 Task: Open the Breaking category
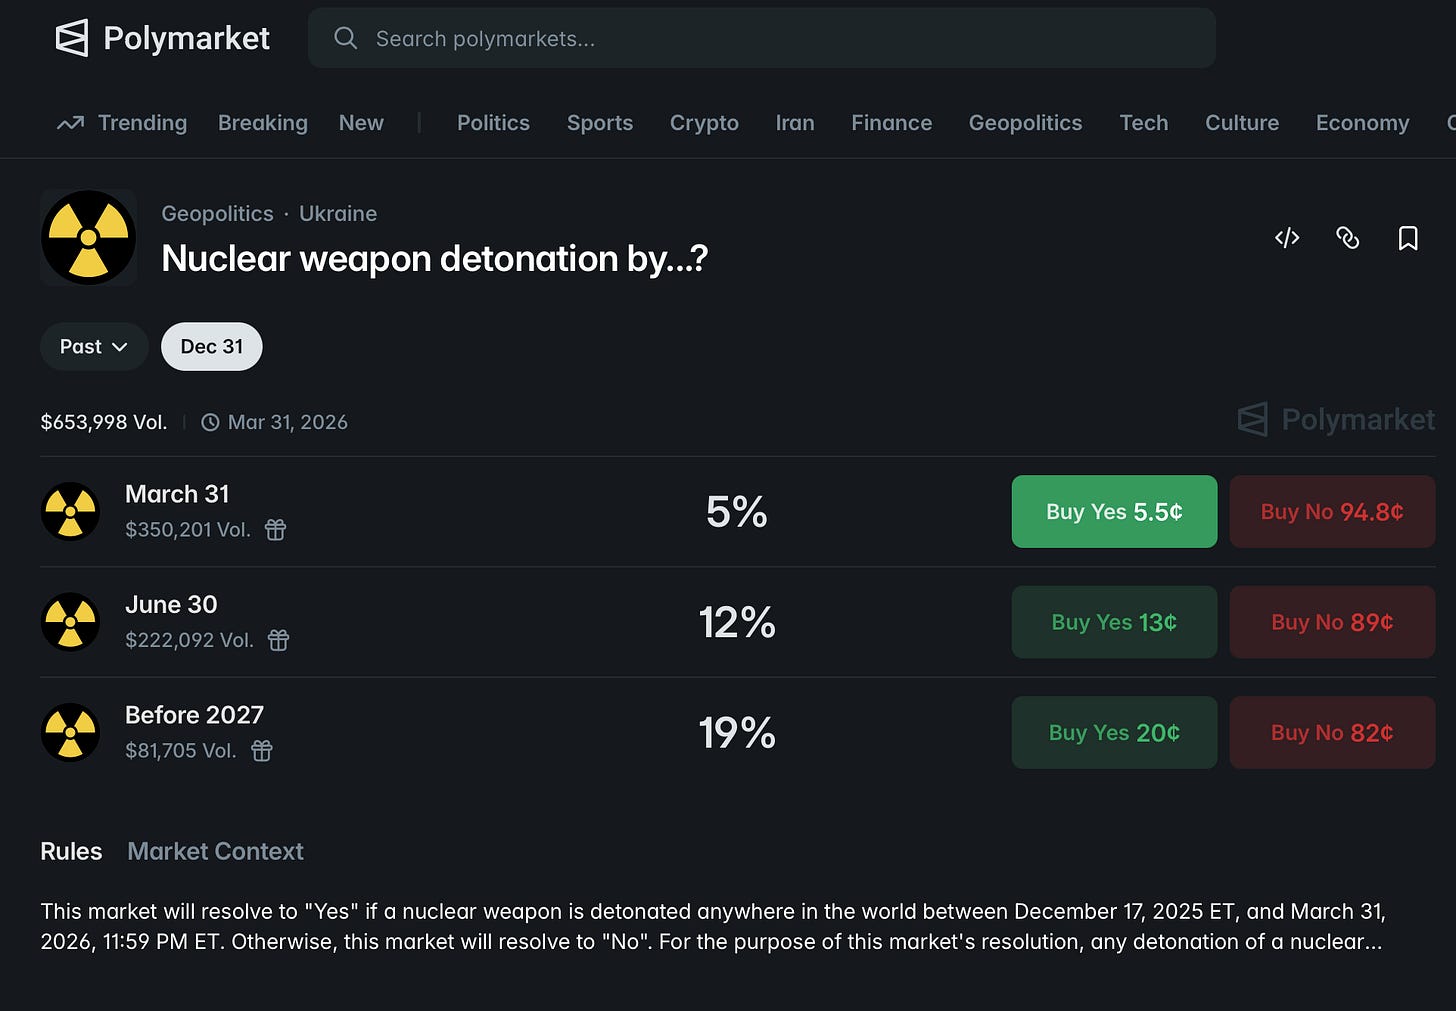(263, 123)
